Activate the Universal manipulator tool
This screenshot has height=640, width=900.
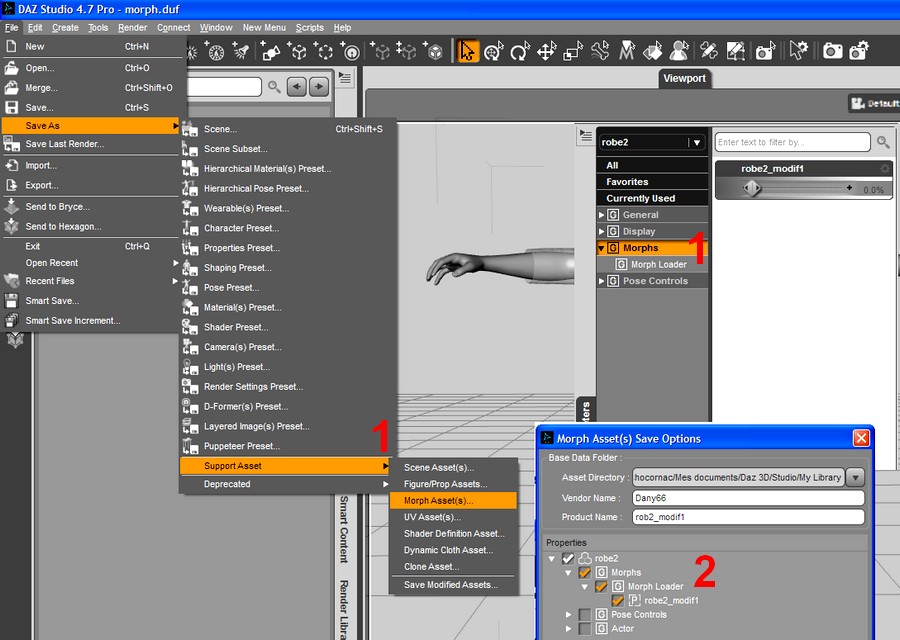coord(494,52)
